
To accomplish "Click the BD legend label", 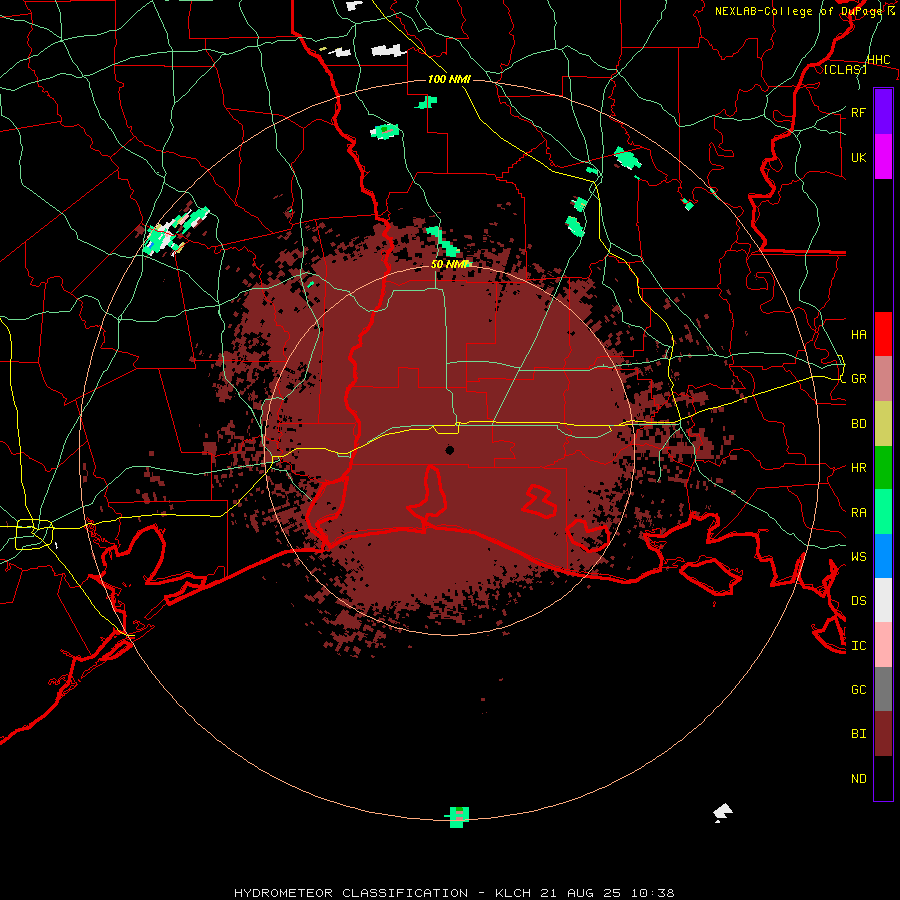I will click(858, 424).
